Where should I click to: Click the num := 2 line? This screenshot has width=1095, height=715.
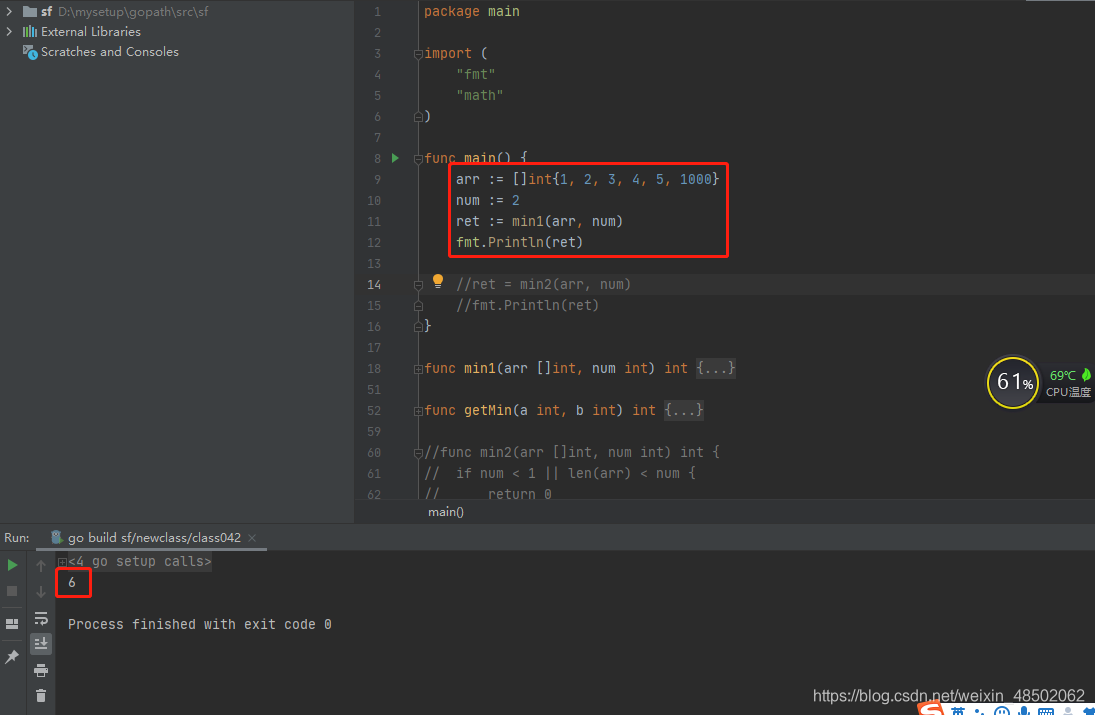[x=487, y=200]
